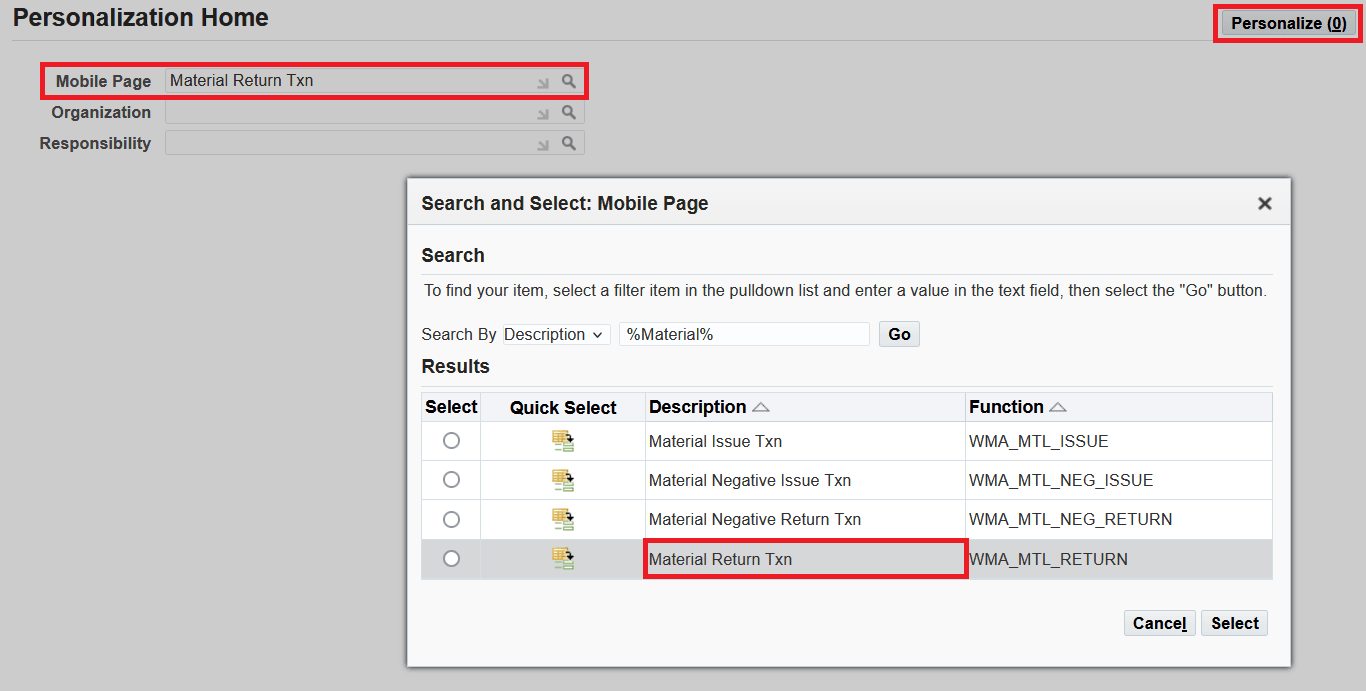Click the Mobile Page list-of-values arrow icon

pyautogui.click(x=542, y=81)
